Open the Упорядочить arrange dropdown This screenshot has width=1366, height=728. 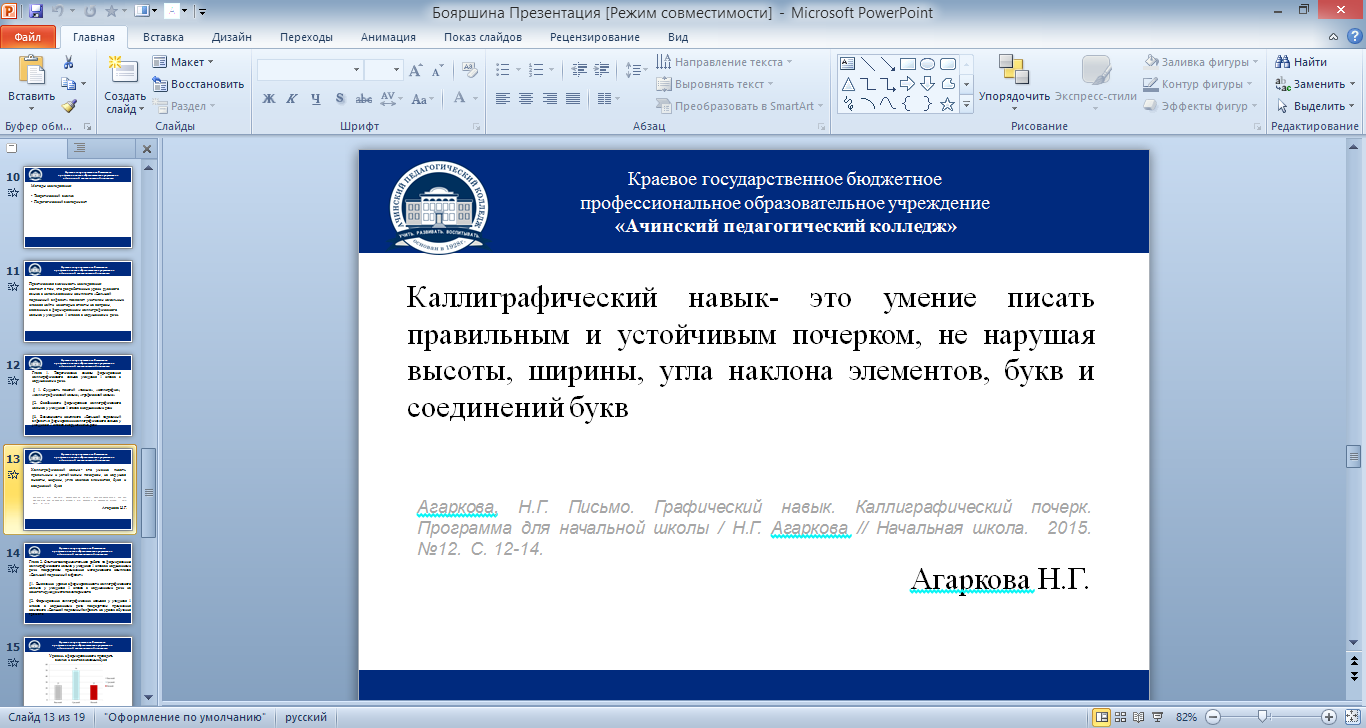[x=1014, y=84]
